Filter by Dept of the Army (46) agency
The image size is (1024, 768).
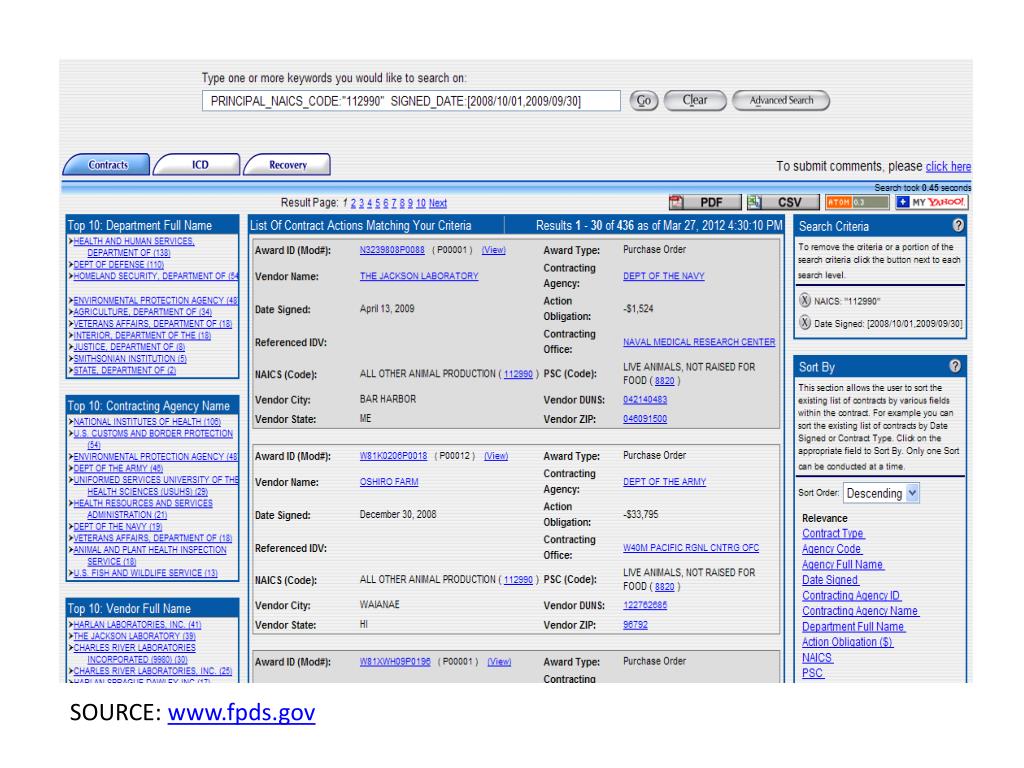(x=118, y=468)
